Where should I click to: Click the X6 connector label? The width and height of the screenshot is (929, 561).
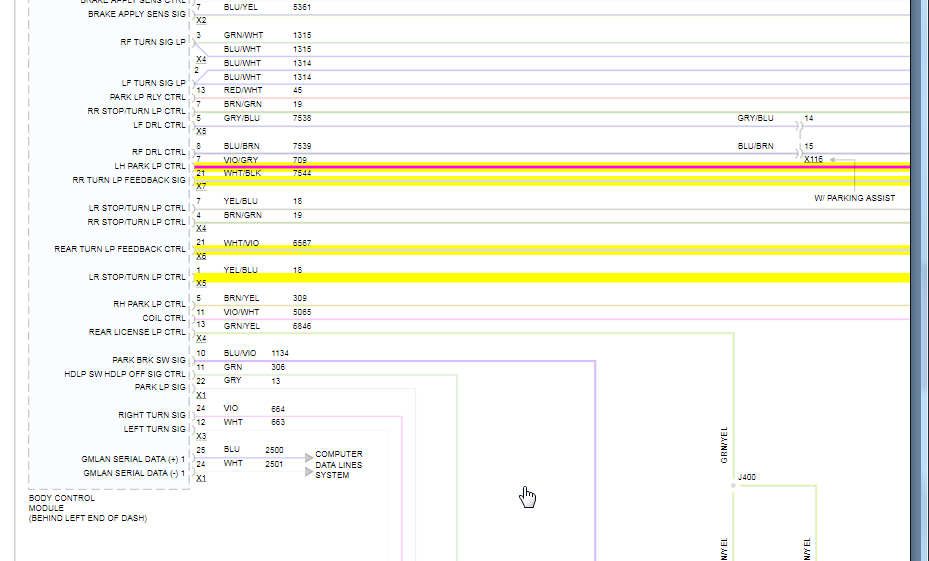click(x=201, y=256)
